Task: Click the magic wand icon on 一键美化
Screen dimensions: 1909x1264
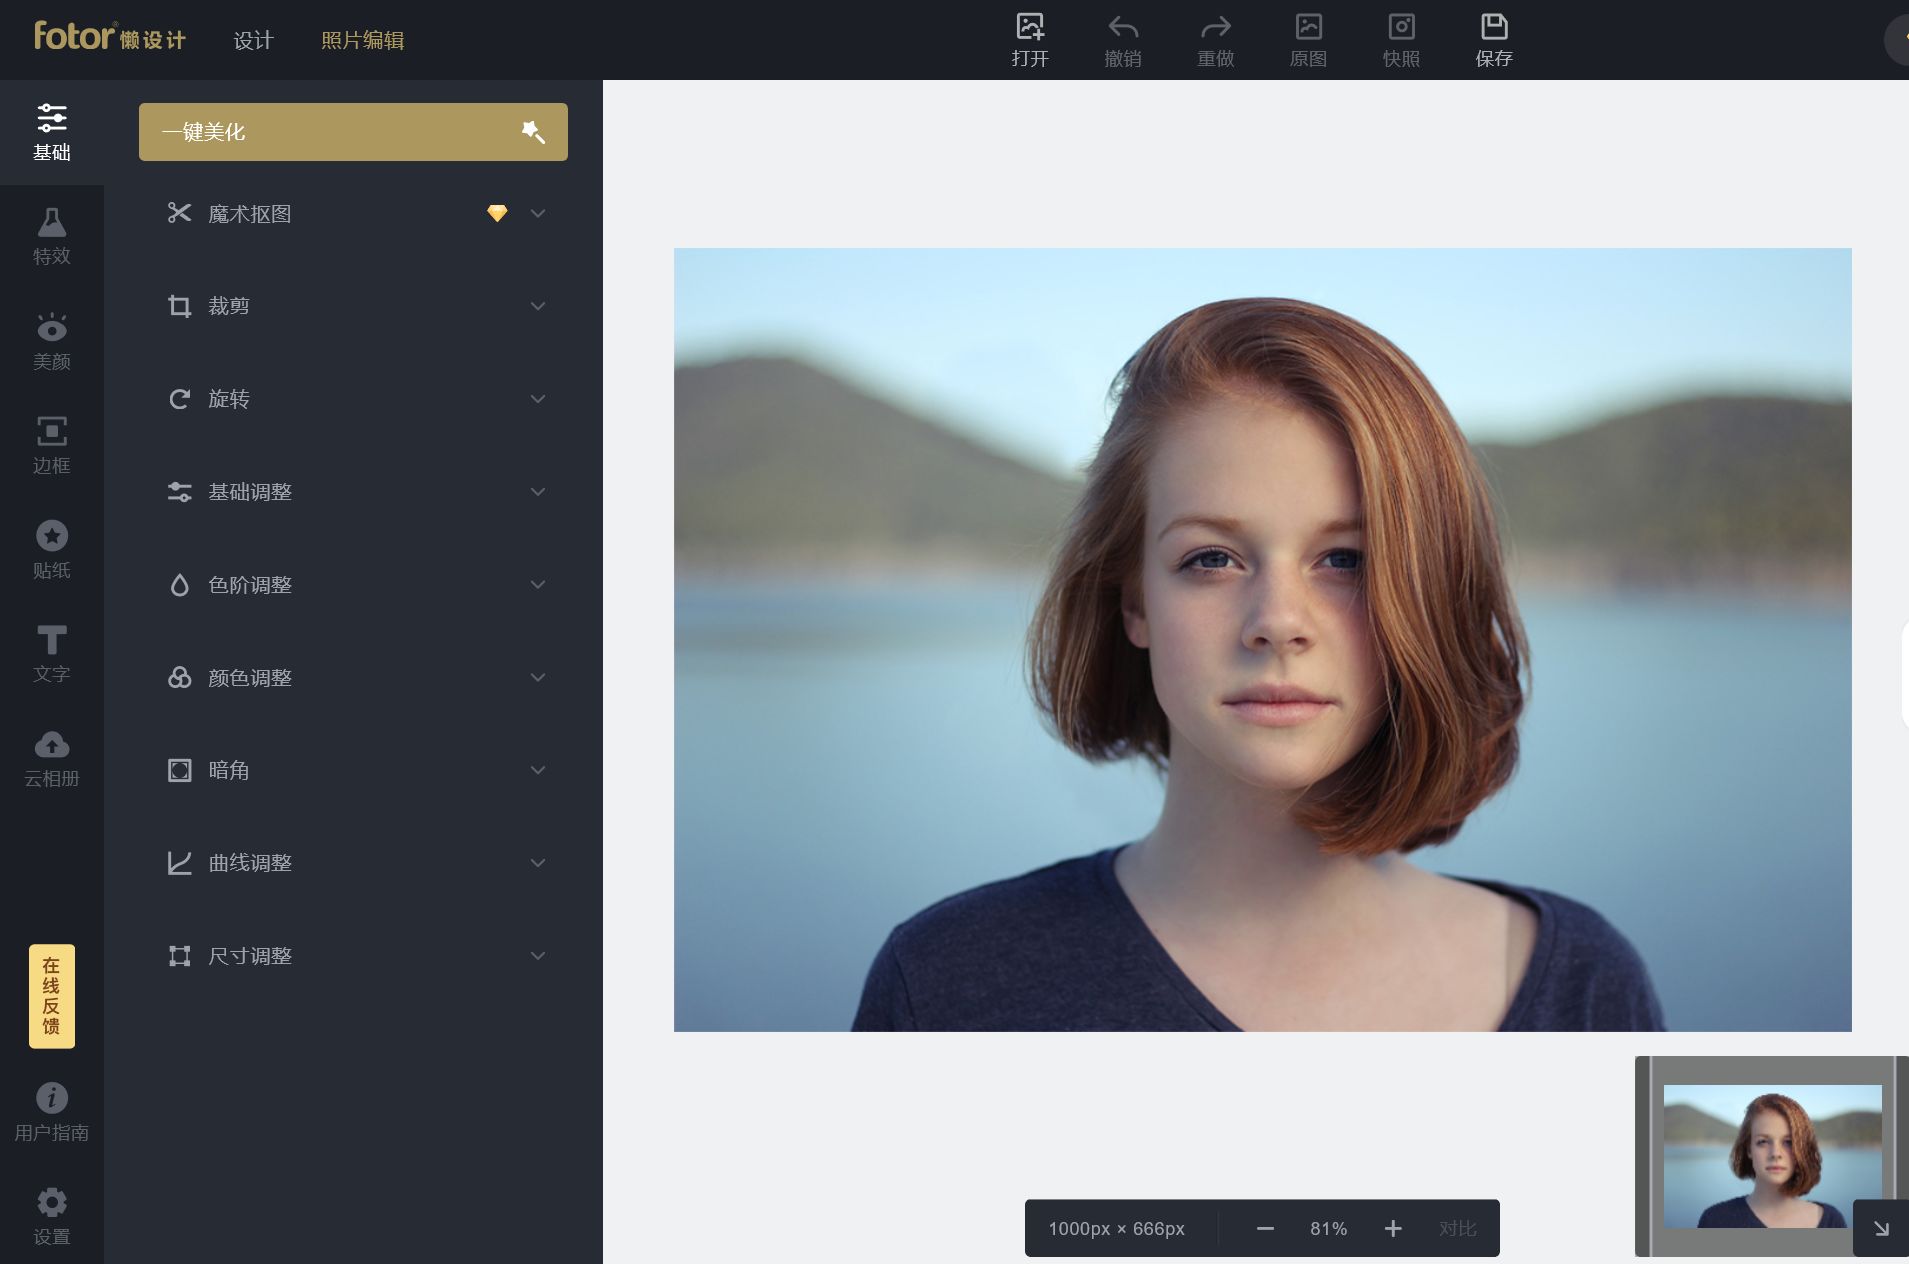Action: (x=533, y=132)
